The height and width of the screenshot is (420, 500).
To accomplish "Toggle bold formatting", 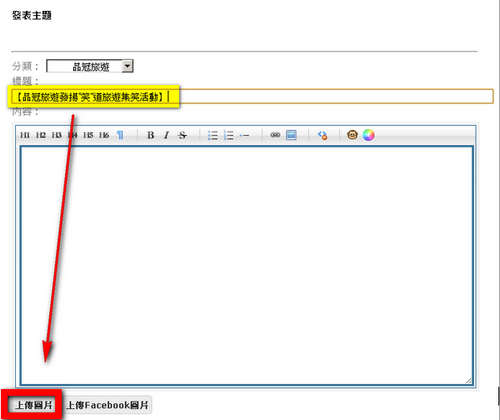I will point(151,135).
